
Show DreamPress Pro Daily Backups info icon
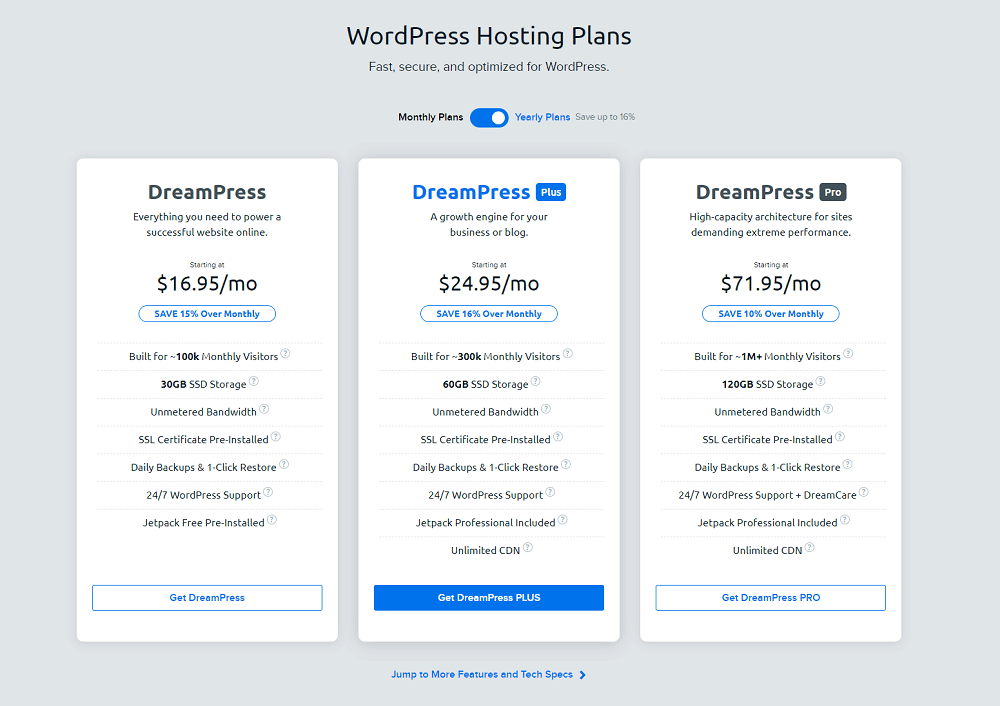coord(848,464)
